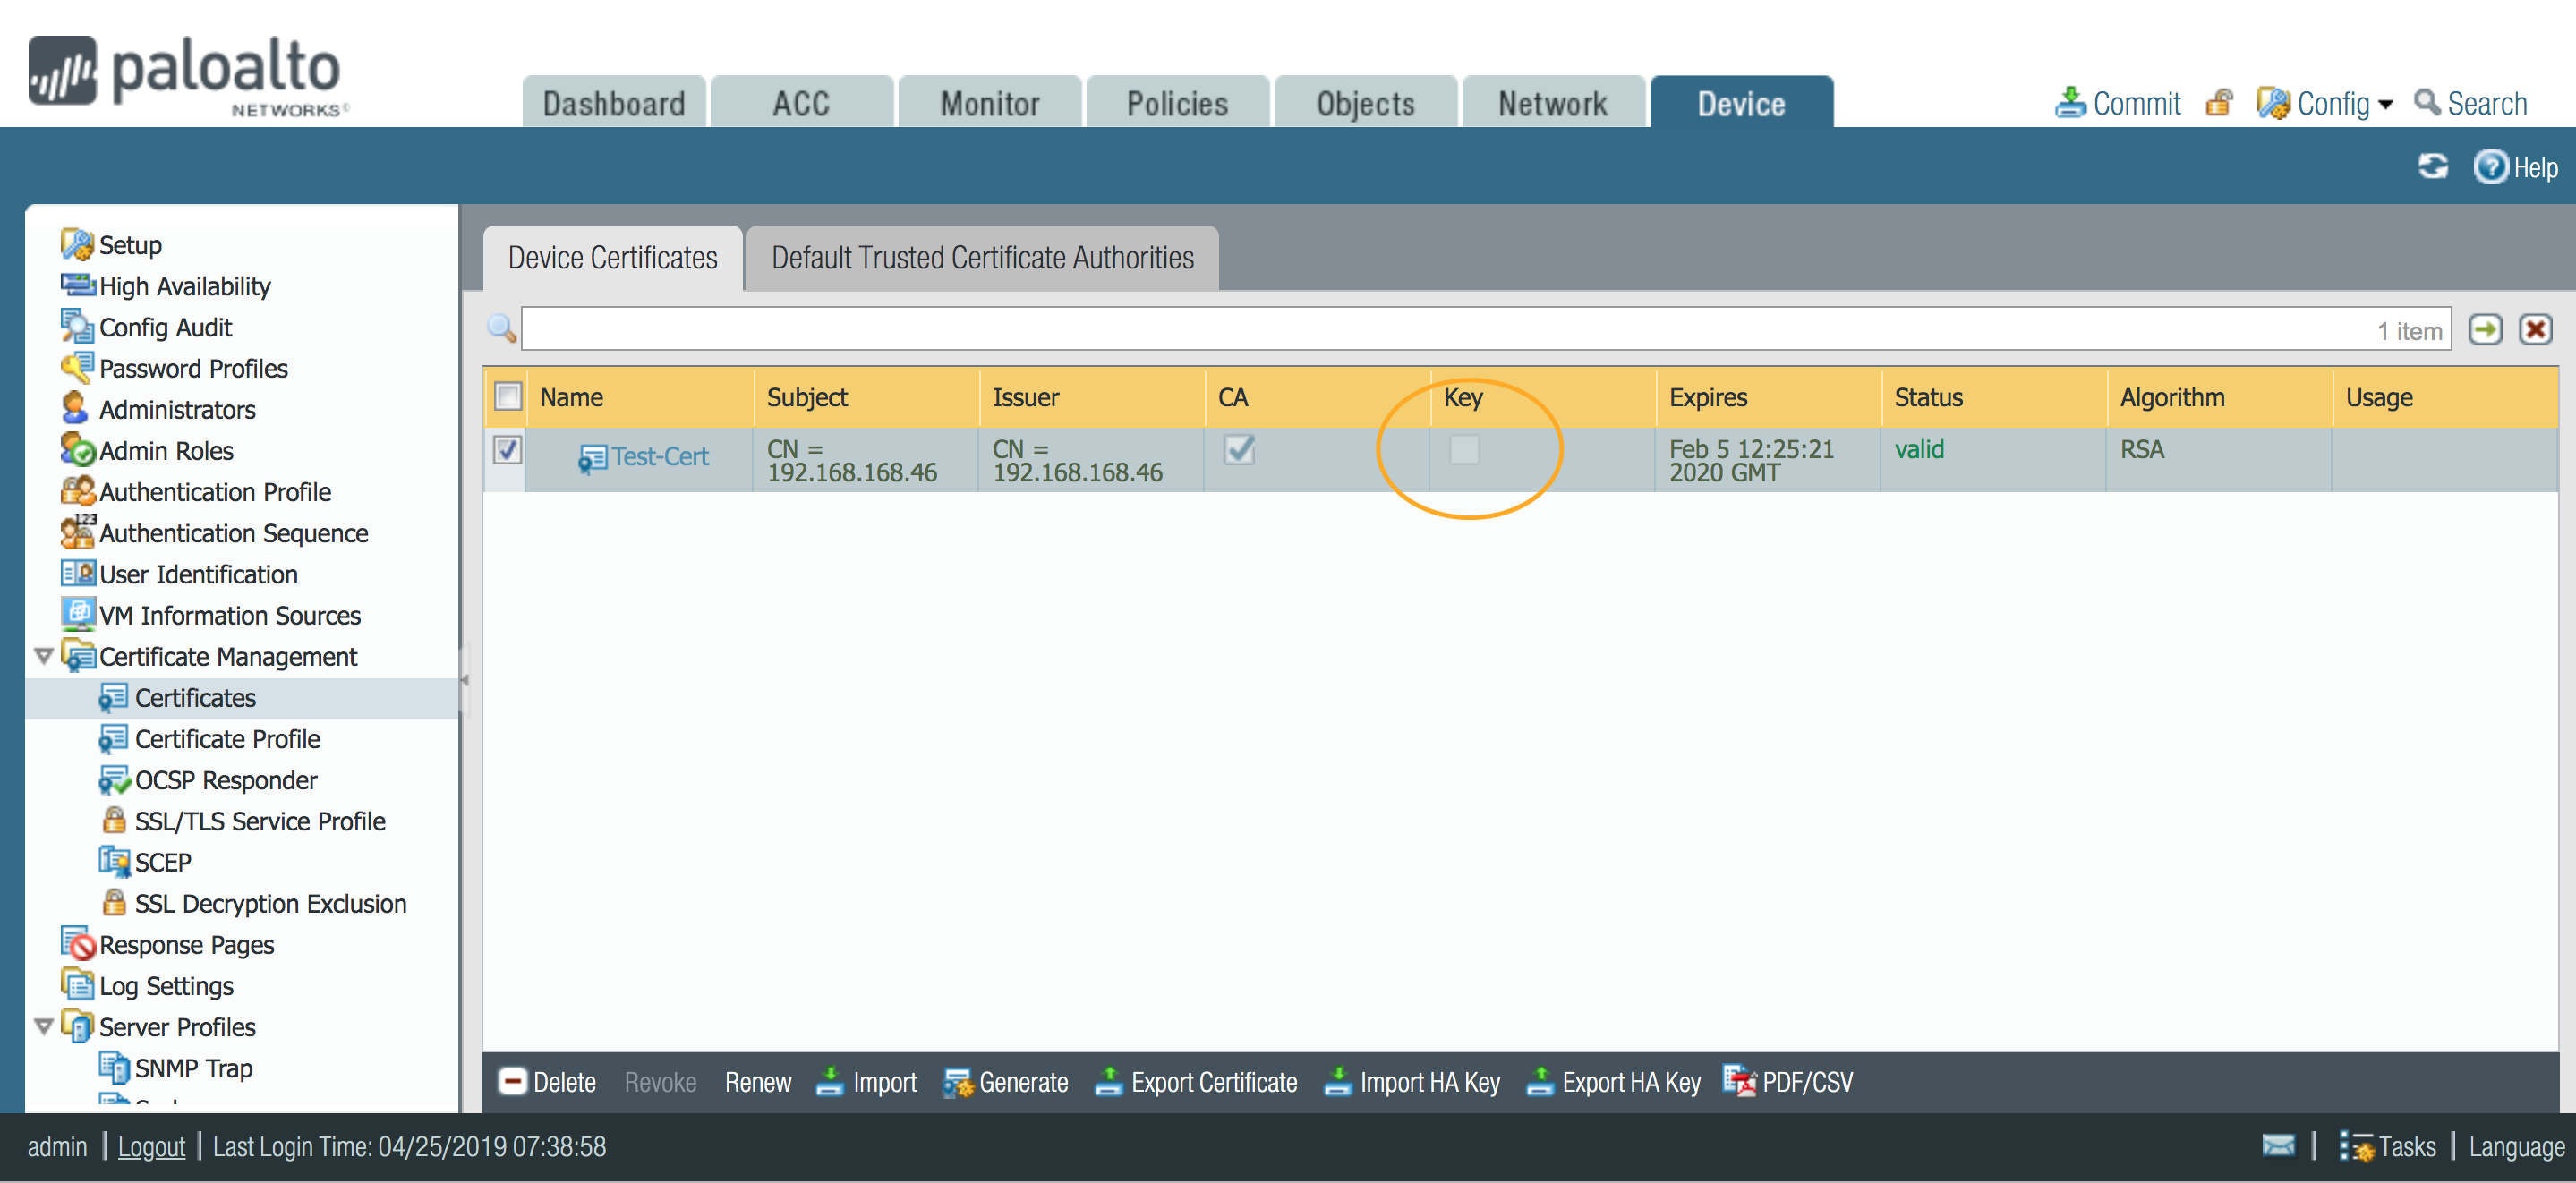Viewport: 2576px width, 1183px height.
Task: Open the Test-Cert certificate link
Action: [x=660, y=457]
